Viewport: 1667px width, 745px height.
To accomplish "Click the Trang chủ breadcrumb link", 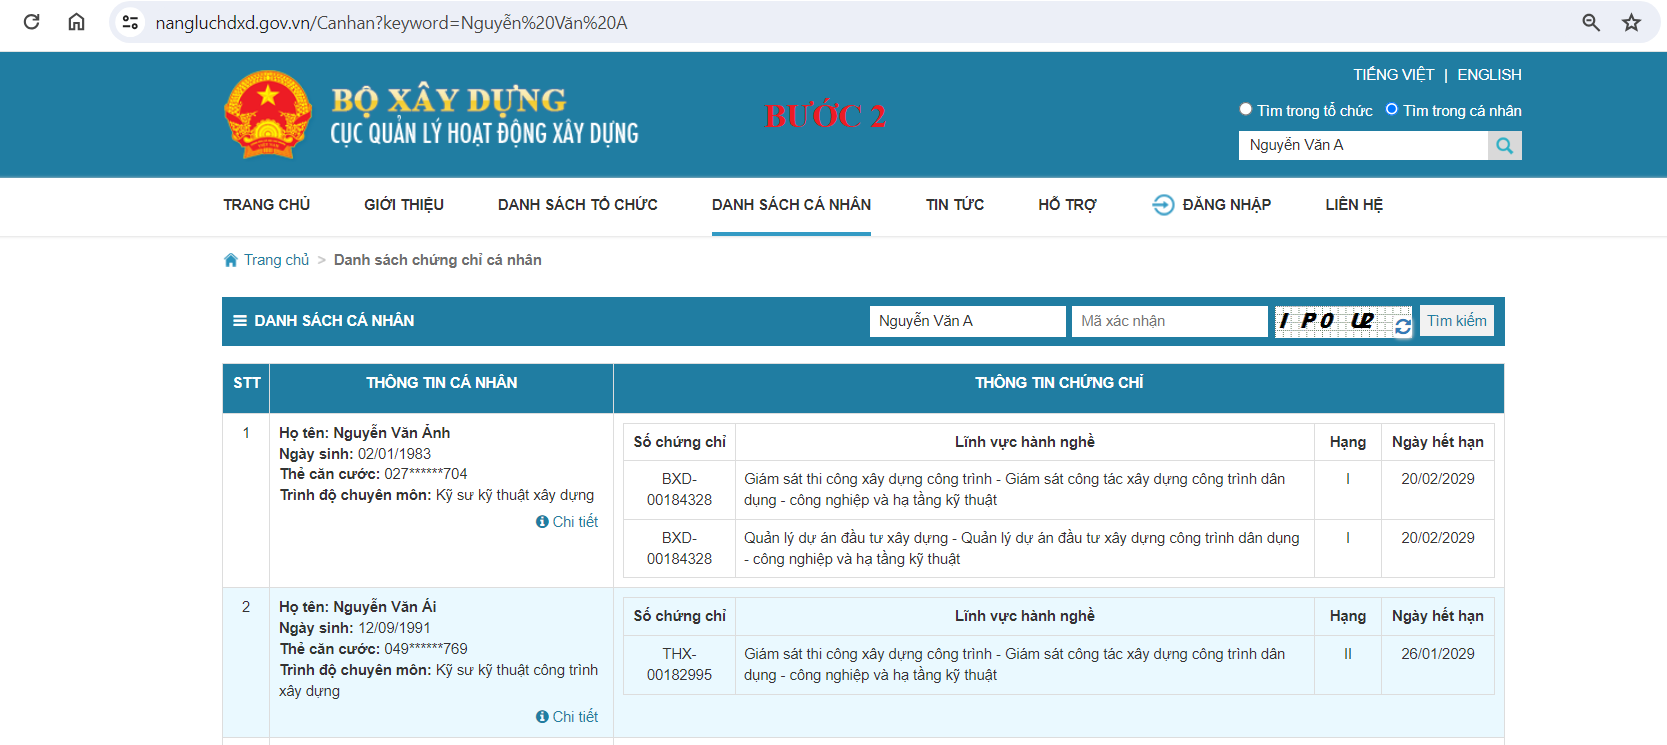I will point(276,260).
